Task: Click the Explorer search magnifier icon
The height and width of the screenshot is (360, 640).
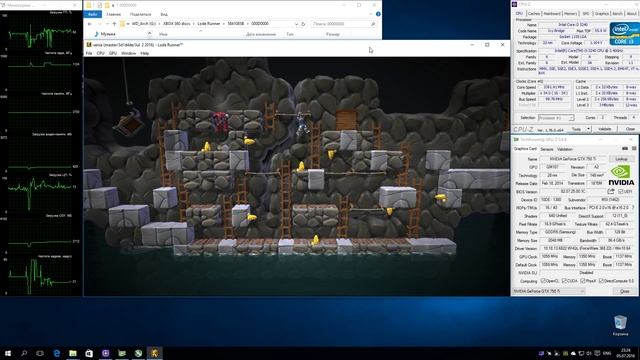Action: 373,24
